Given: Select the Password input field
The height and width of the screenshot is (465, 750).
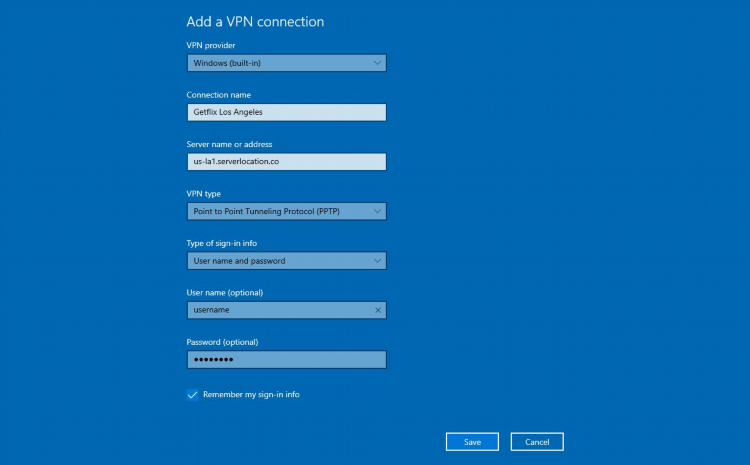Looking at the screenshot, I should tap(287, 359).
